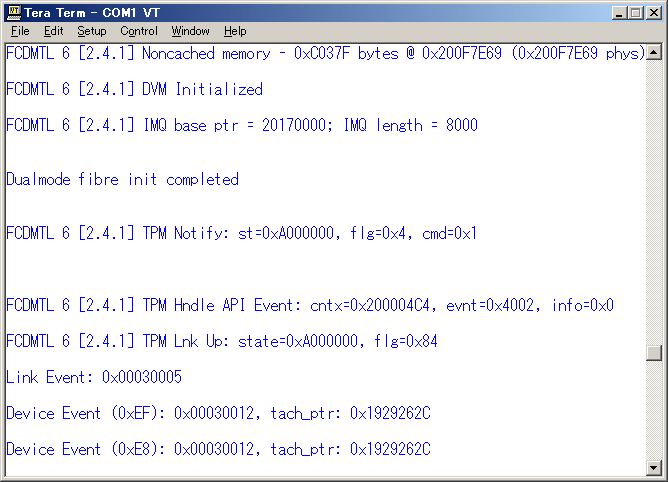Open the Window menu

point(191,31)
